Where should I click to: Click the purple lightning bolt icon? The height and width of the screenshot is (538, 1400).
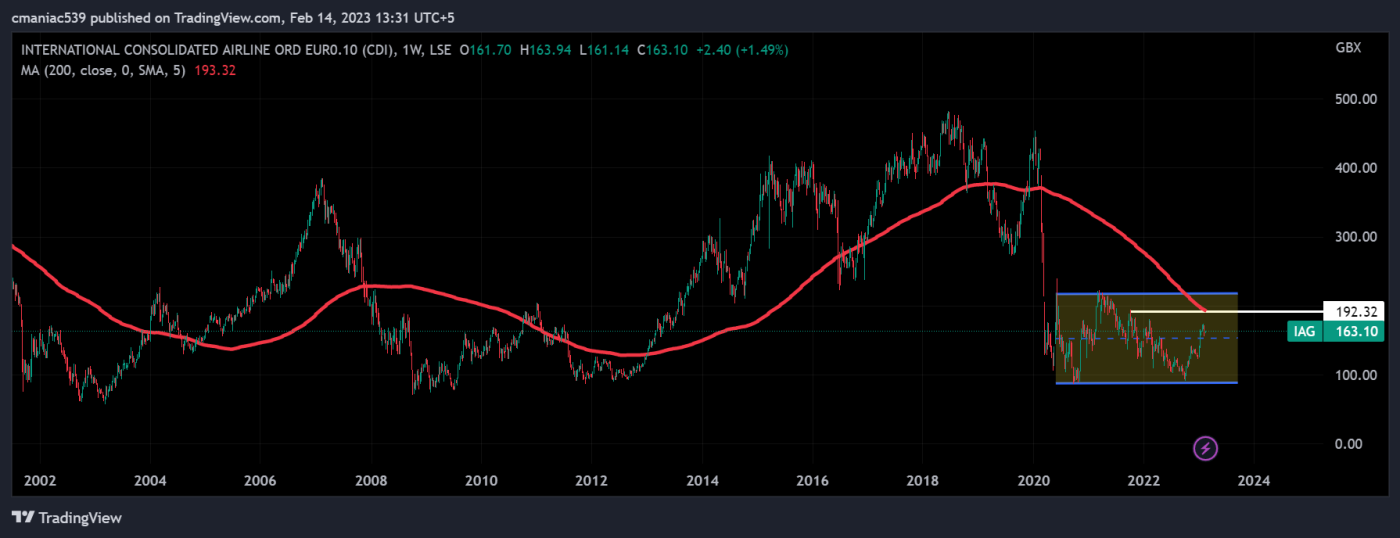point(1206,448)
